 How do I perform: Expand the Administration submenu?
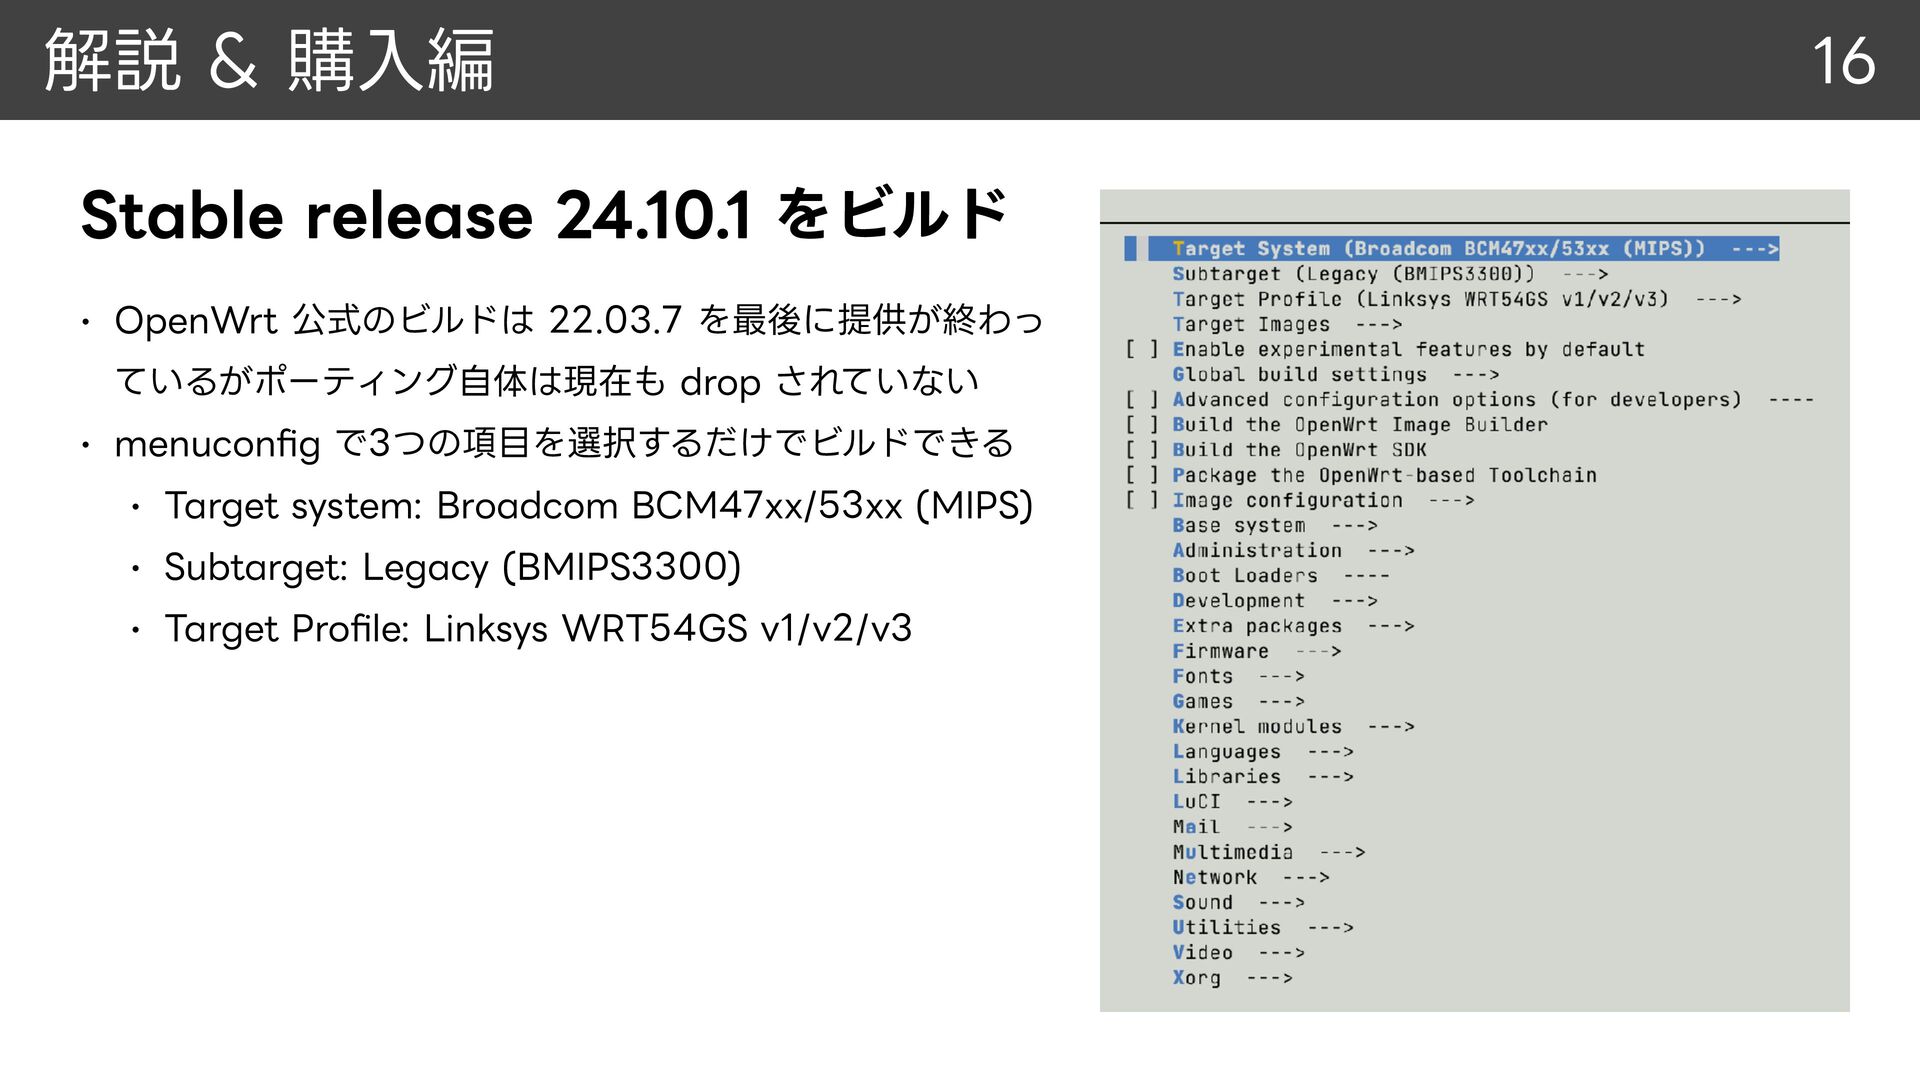click(x=1293, y=550)
